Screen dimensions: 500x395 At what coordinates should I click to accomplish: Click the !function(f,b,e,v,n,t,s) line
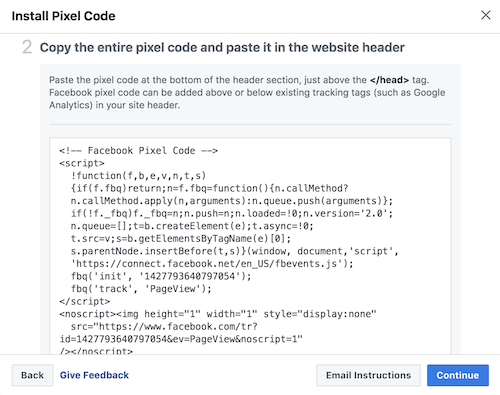click(x=138, y=176)
